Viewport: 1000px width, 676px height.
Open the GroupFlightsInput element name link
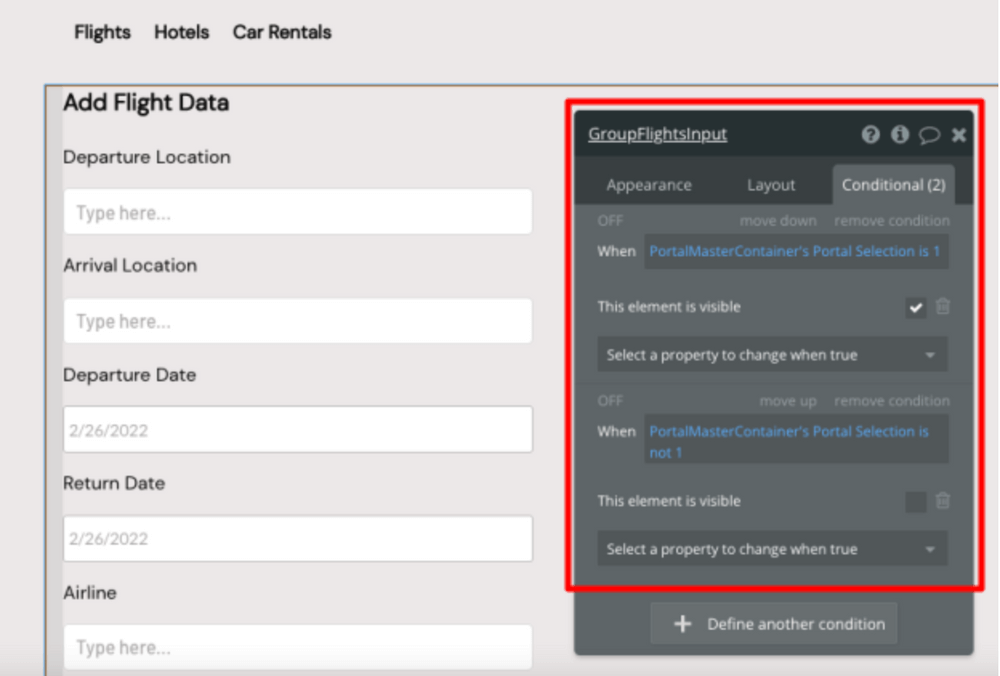click(658, 133)
